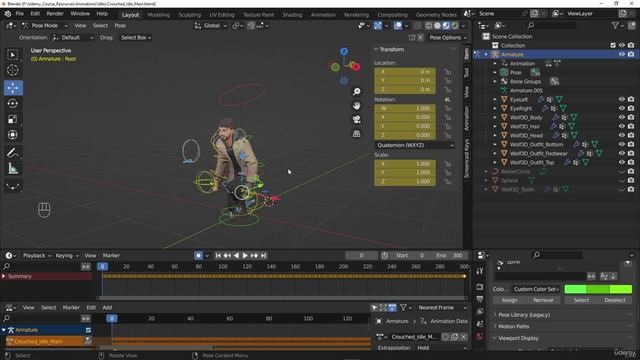This screenshot has width=640, height=360.
Task: Toggle Scene Collection exclude checkbox
Action: click(613, 45)
